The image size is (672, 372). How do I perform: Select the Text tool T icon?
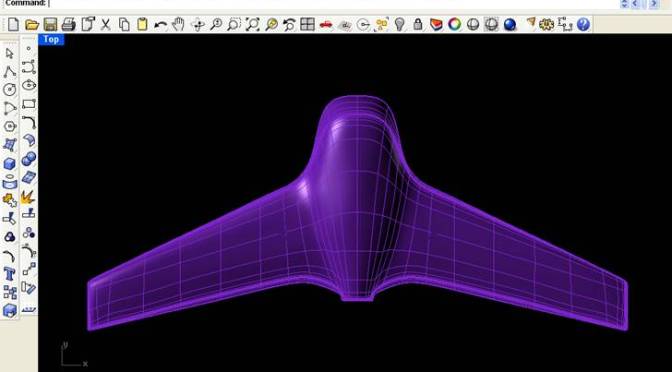click(x=9, y=273)
